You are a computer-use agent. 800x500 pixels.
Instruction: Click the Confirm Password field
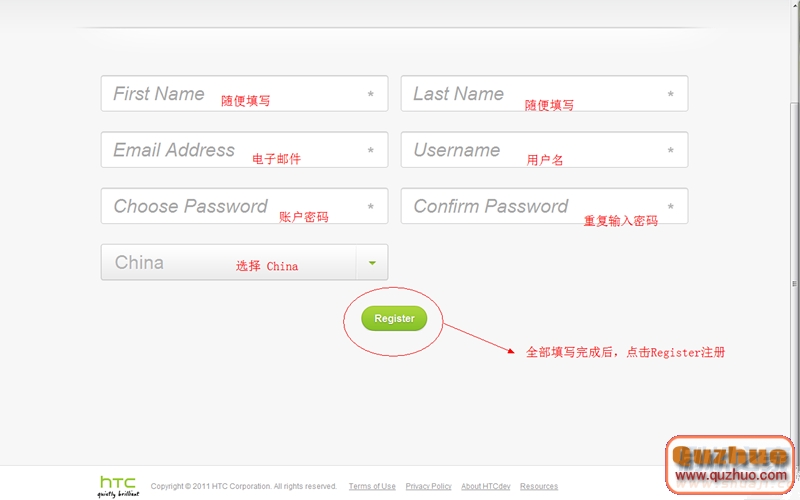click(x=544, y=206)
